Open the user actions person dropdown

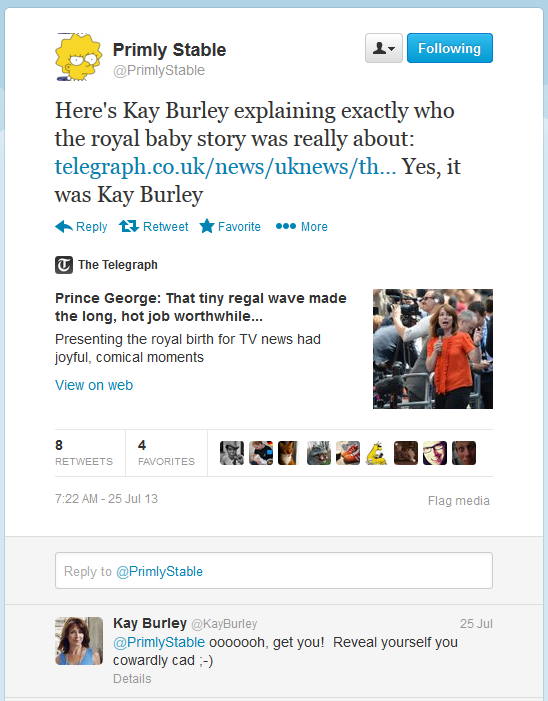tap(384, 48)
